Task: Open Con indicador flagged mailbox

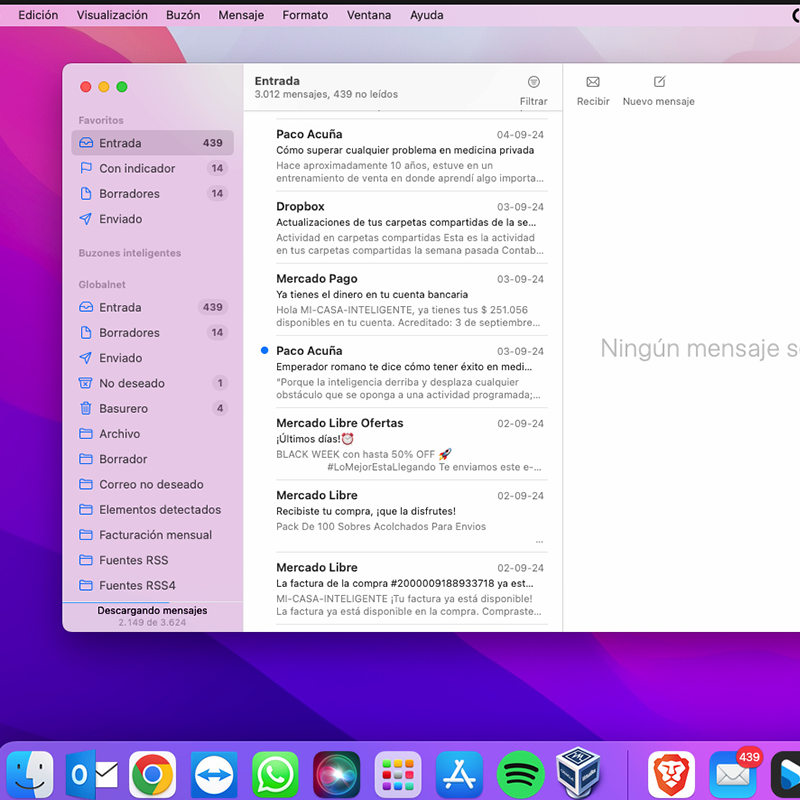Action: tap(137, 169)
